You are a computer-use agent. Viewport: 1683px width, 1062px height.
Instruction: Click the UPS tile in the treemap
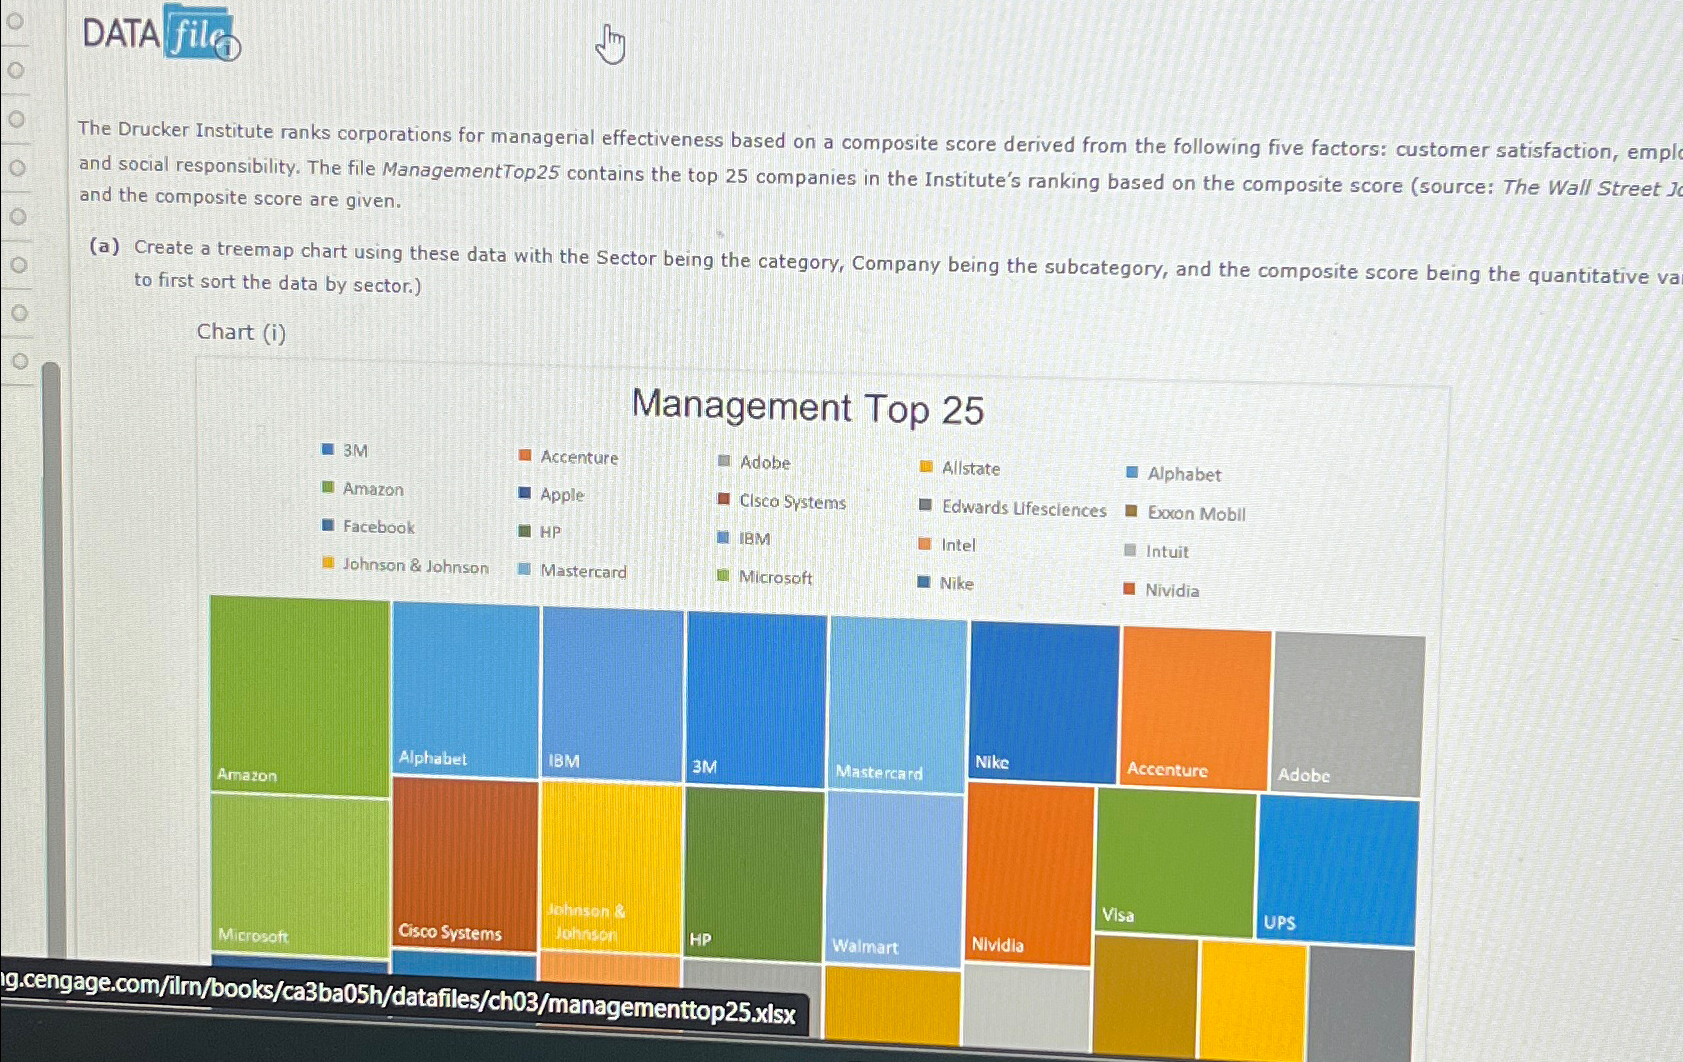[1338, 871]
